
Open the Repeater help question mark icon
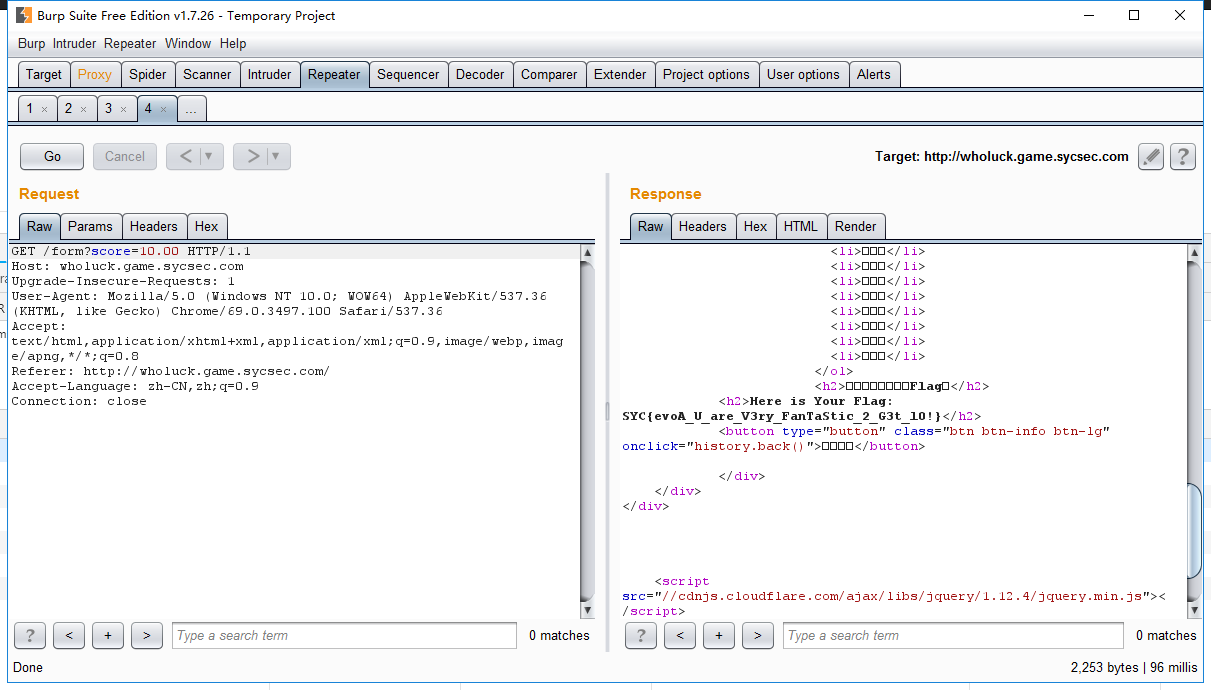[x=1183, y=156]
